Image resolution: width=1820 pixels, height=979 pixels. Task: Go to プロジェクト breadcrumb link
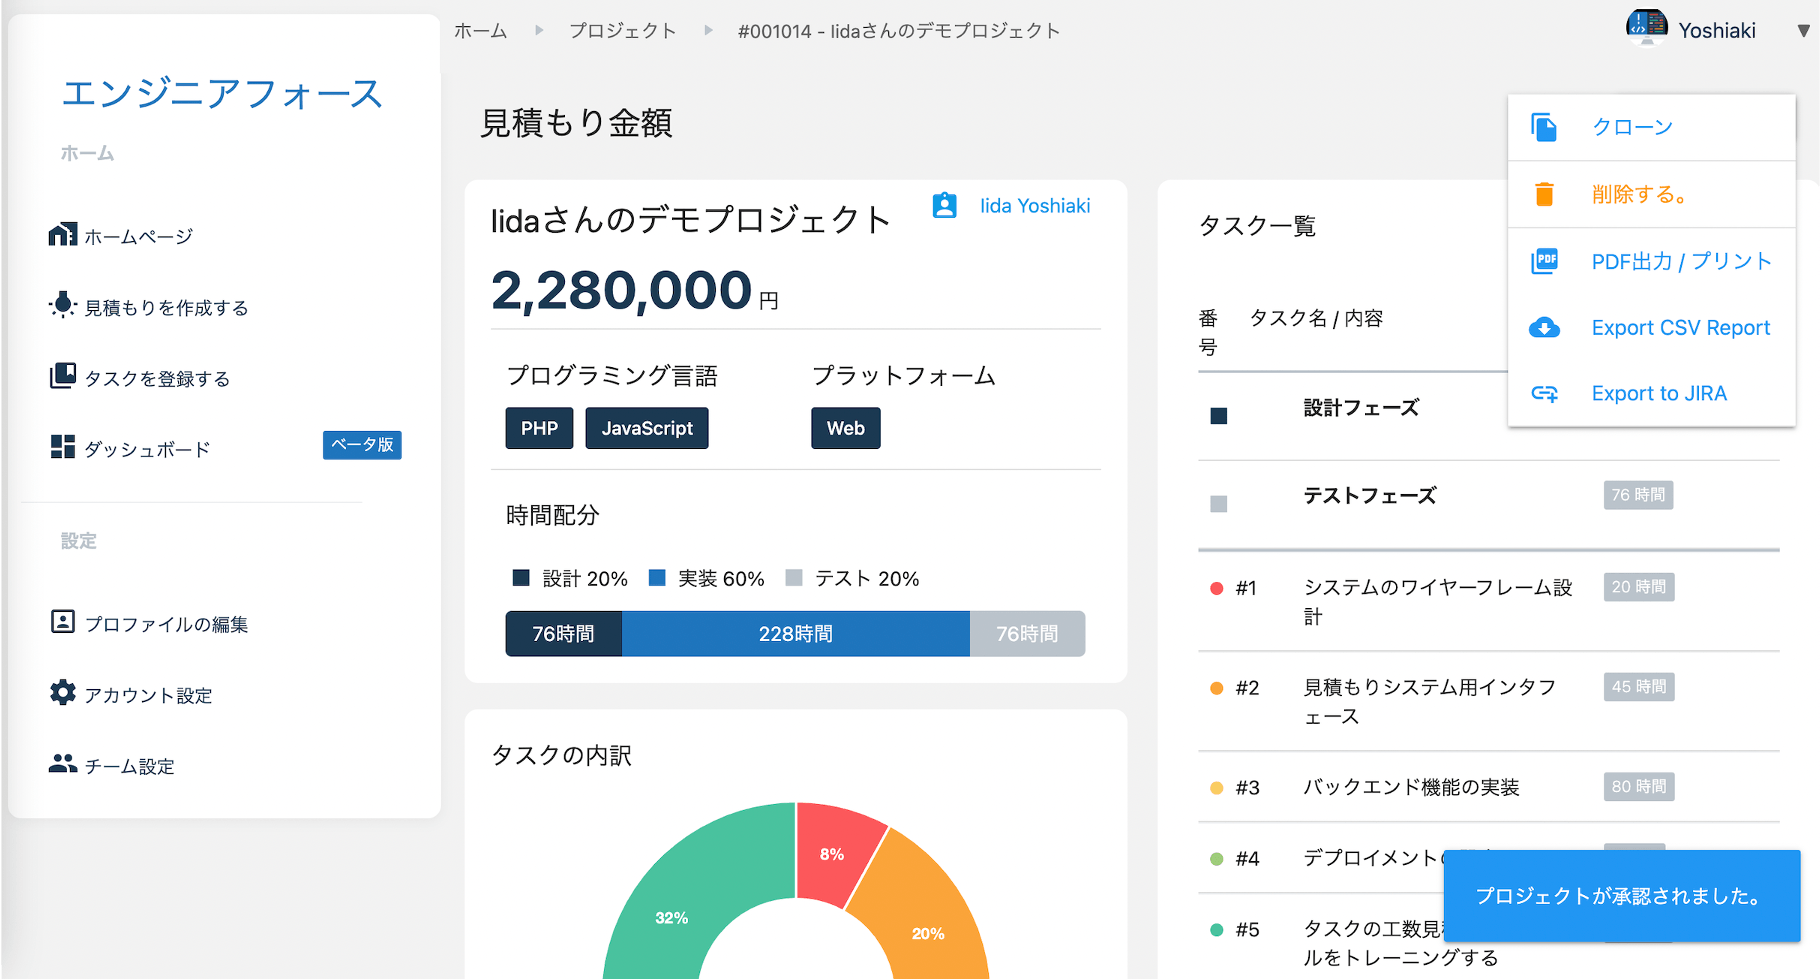(x=622, y=31)
